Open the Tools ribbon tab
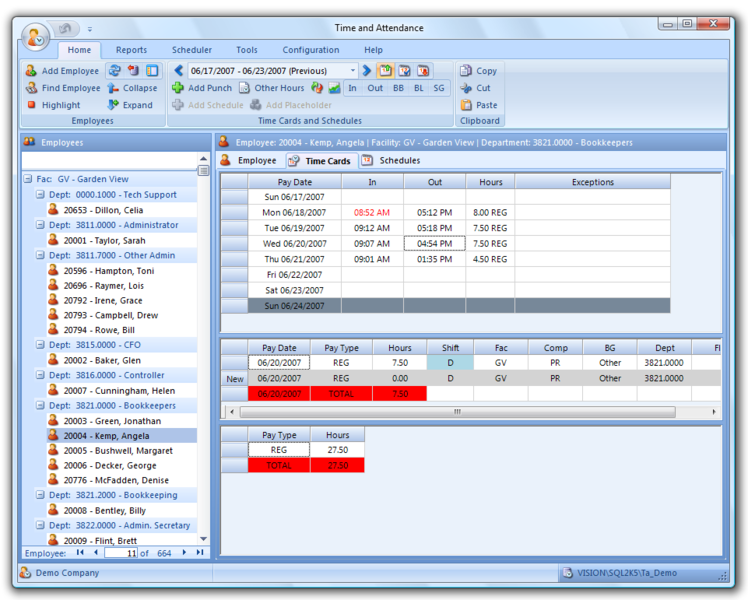 click(247, 50)
